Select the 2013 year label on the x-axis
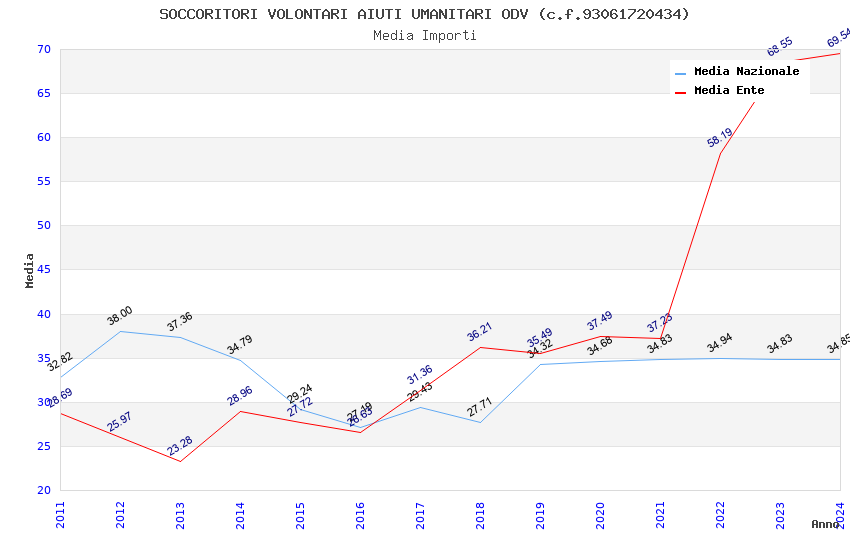850x550 pixels. click(180, 515)
